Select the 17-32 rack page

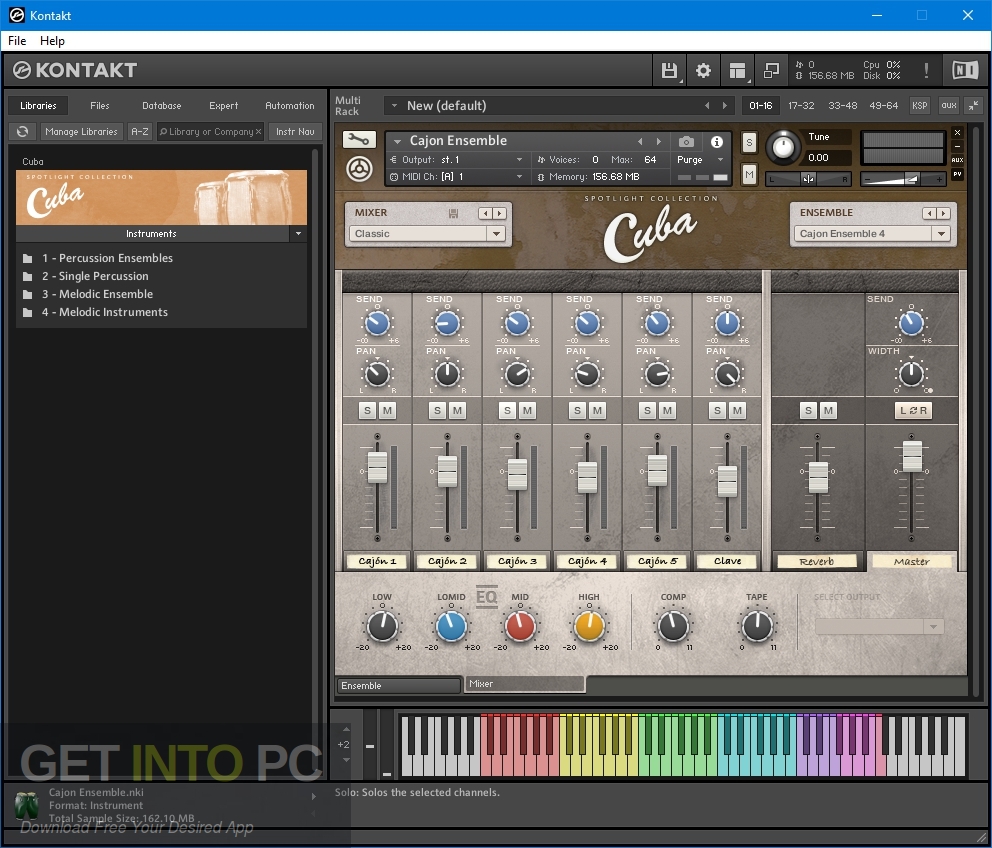[x=801, y=106]
